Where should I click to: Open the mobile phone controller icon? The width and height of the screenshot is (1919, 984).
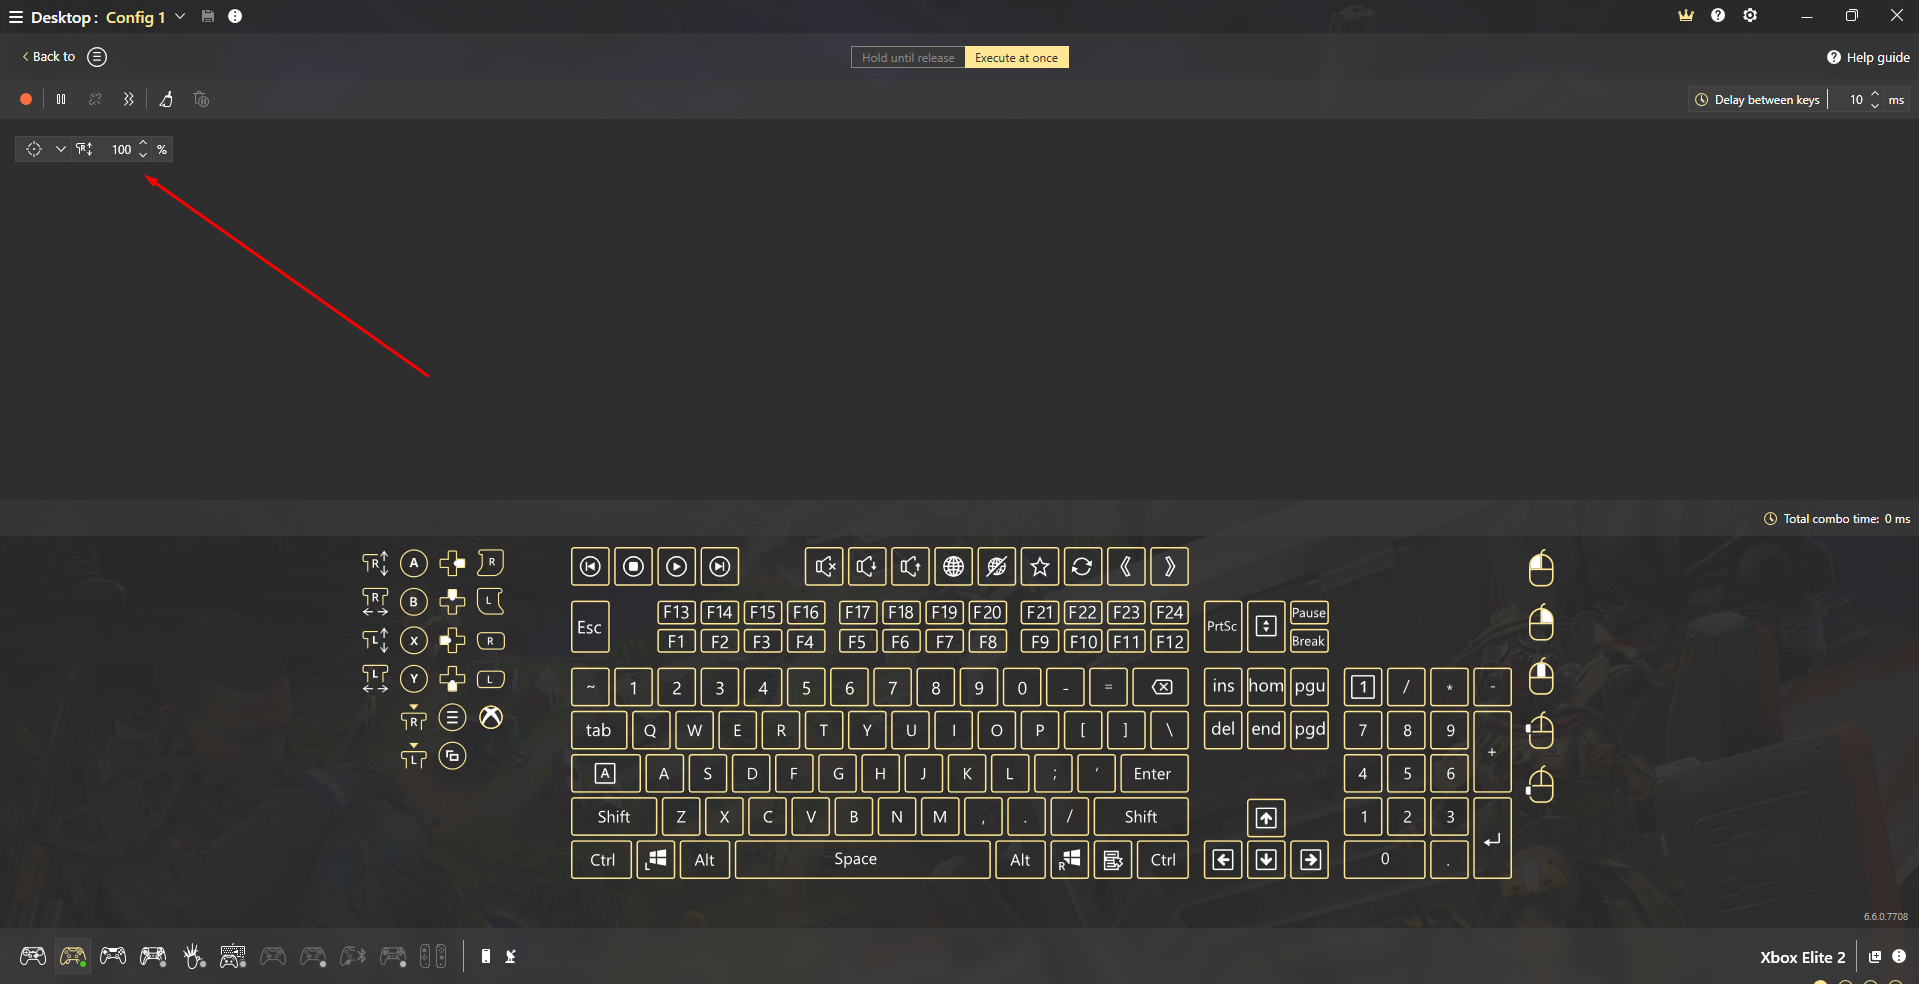pyautogui.click(x=485, y=956)
